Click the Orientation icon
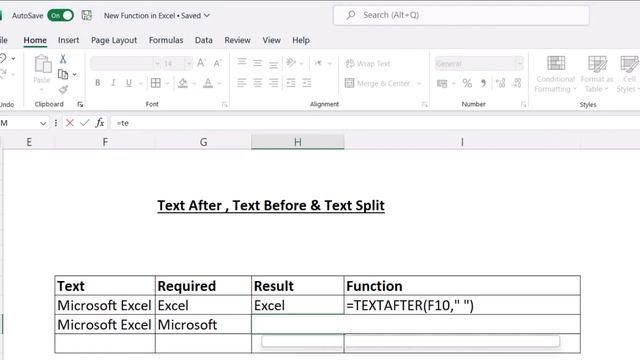The height and width of the screenshot is (360, 640). click(291, 63)
